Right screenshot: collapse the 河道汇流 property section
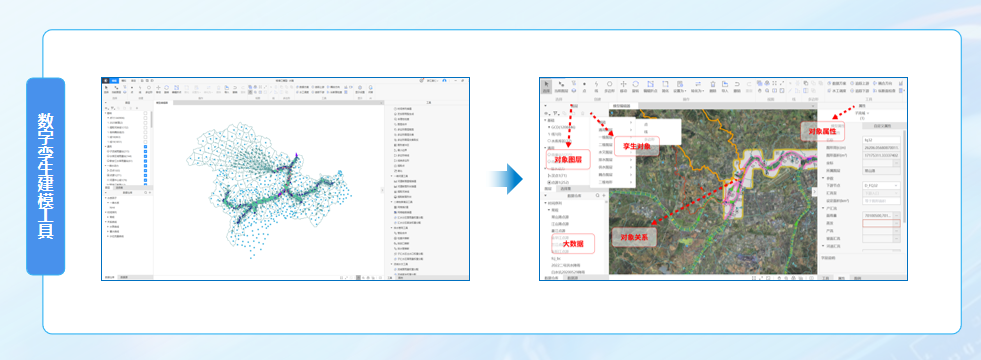The width and height of the screenshot is (981, 360). click(823, 246)
